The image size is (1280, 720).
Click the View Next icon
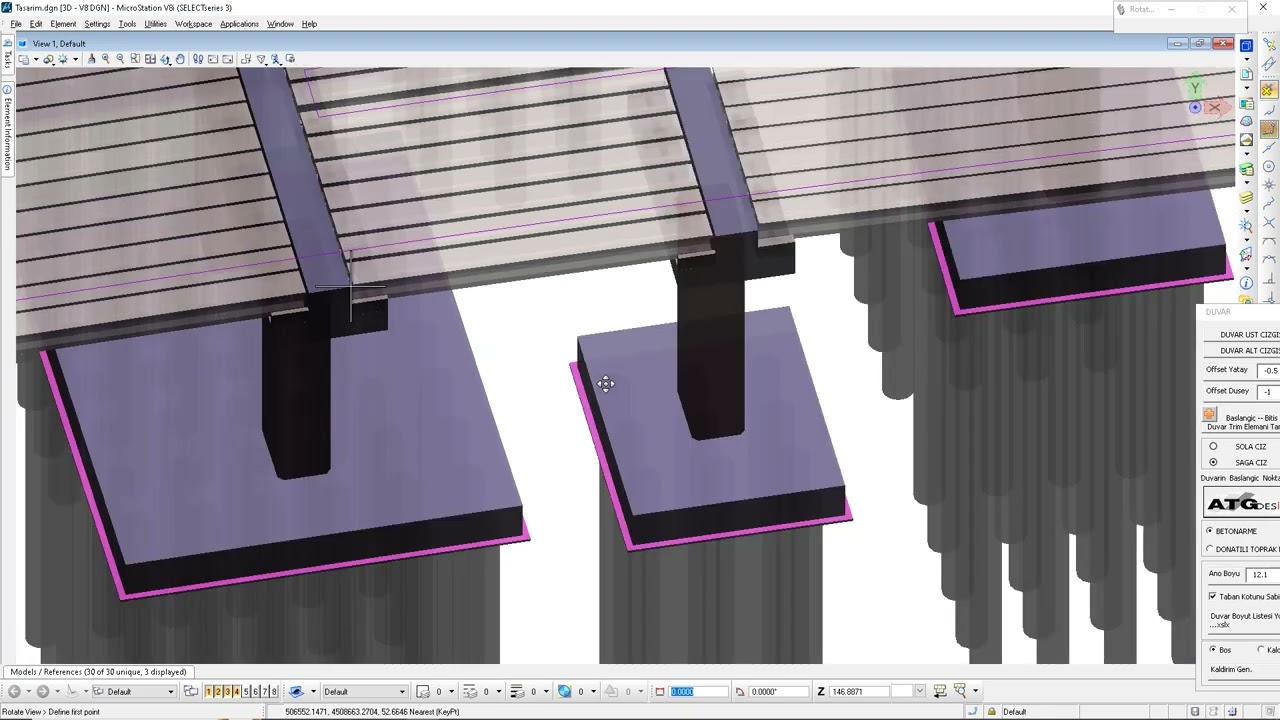[227, 59]
